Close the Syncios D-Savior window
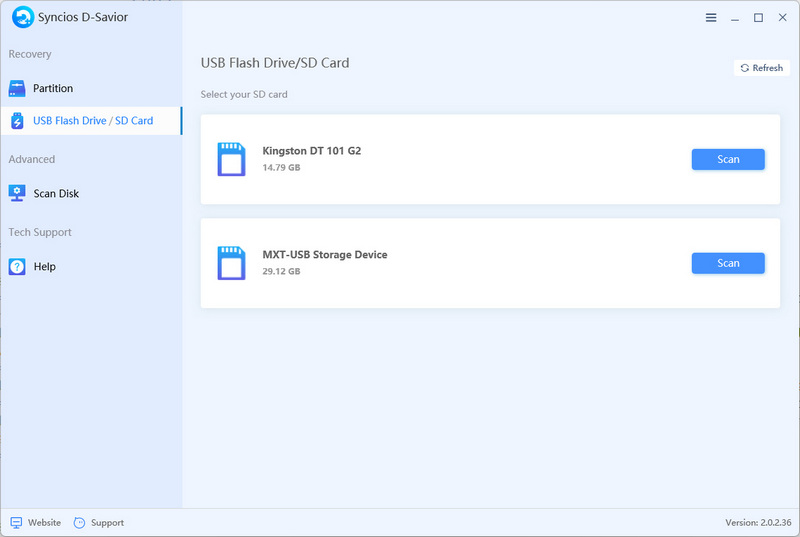The image size is (800, 537). click(x=783, y=17)
